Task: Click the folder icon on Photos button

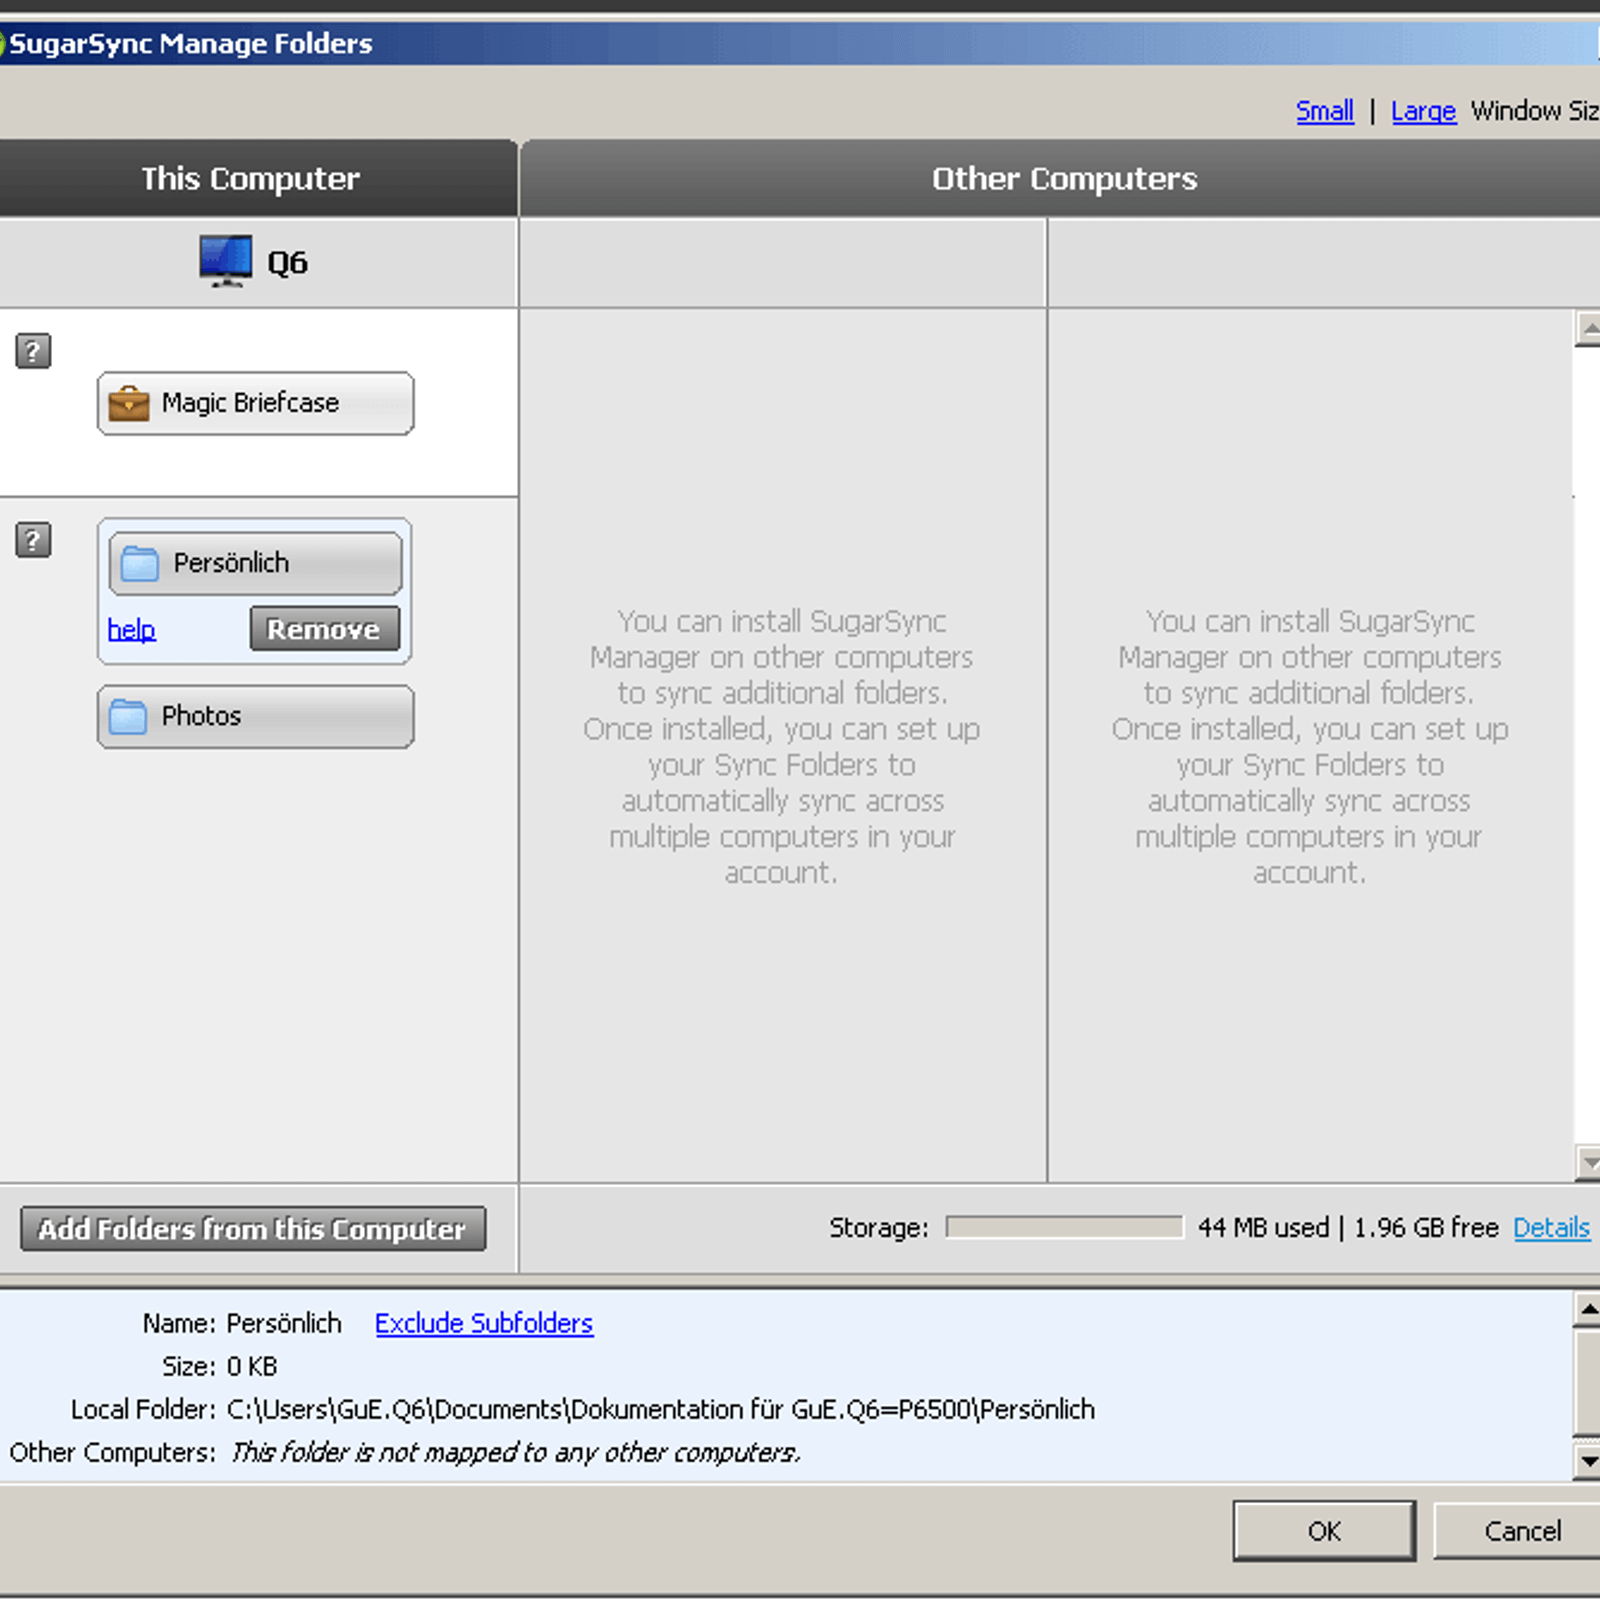Action: [x=128, y=716]
